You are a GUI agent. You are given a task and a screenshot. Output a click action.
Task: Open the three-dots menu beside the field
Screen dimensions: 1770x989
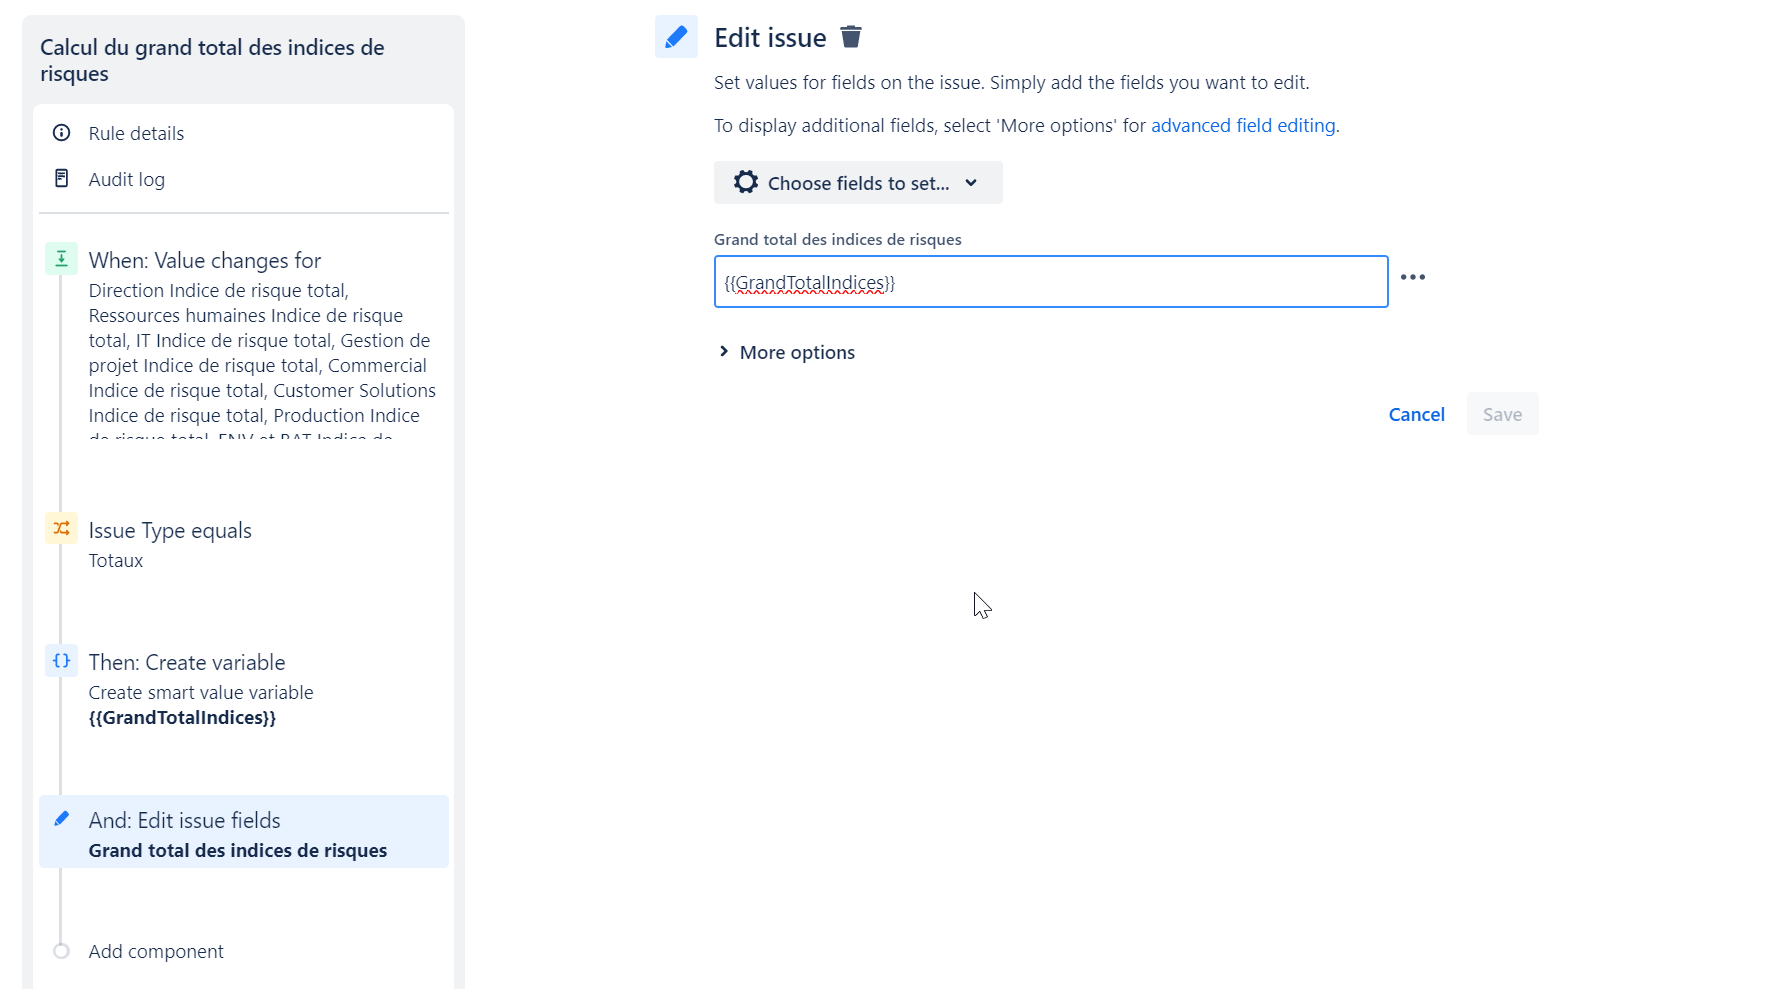coord(1413,277)
